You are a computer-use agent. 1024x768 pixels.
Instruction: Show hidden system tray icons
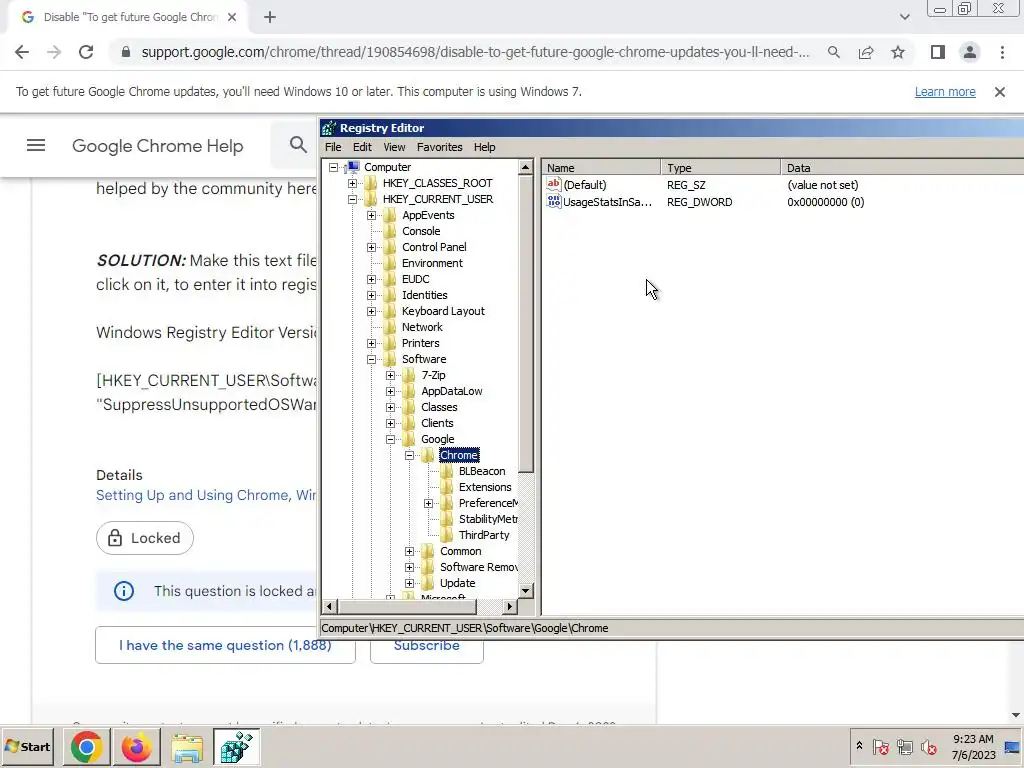coord(859,746)
